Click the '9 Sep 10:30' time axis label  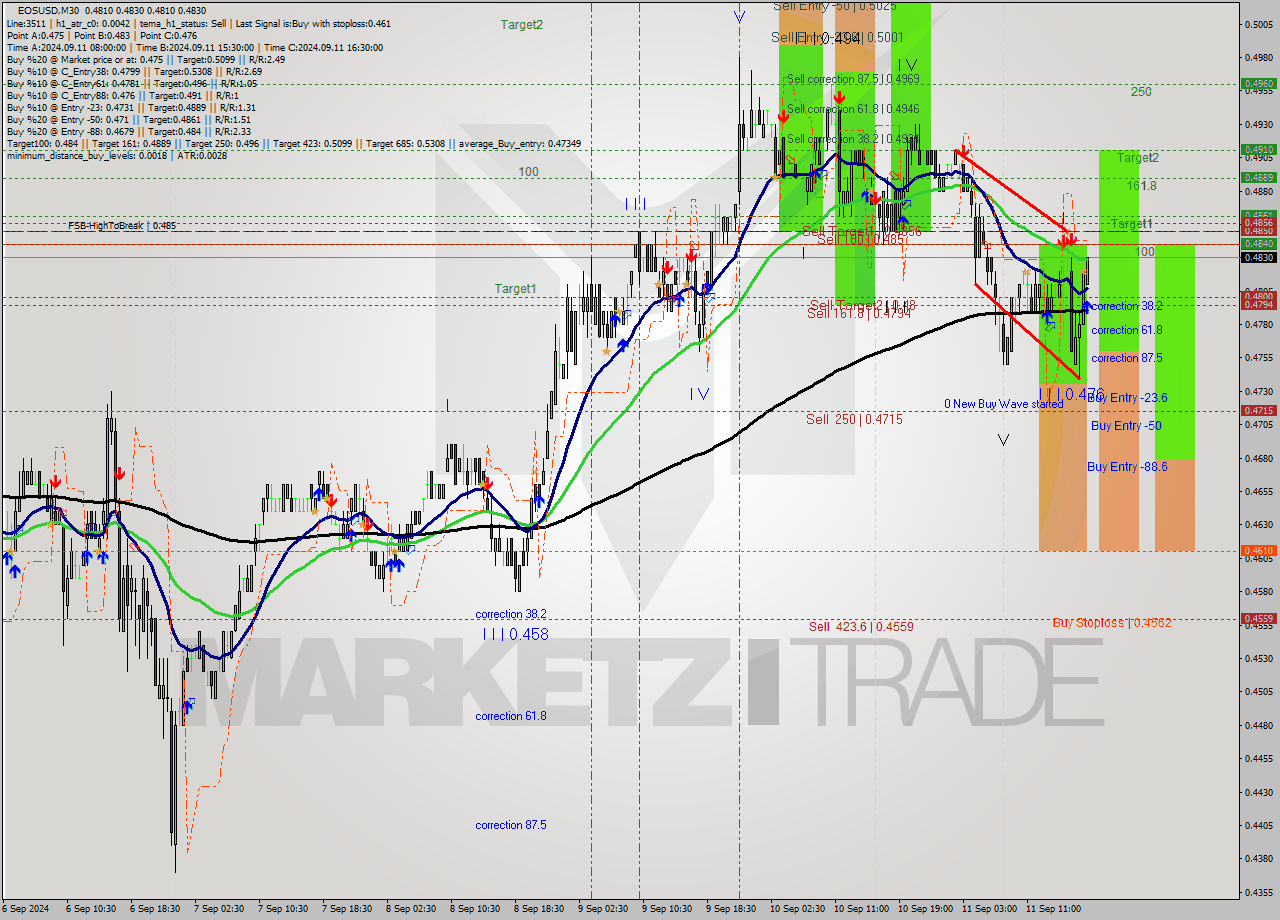pyautogui.click(x=667, y=909)
